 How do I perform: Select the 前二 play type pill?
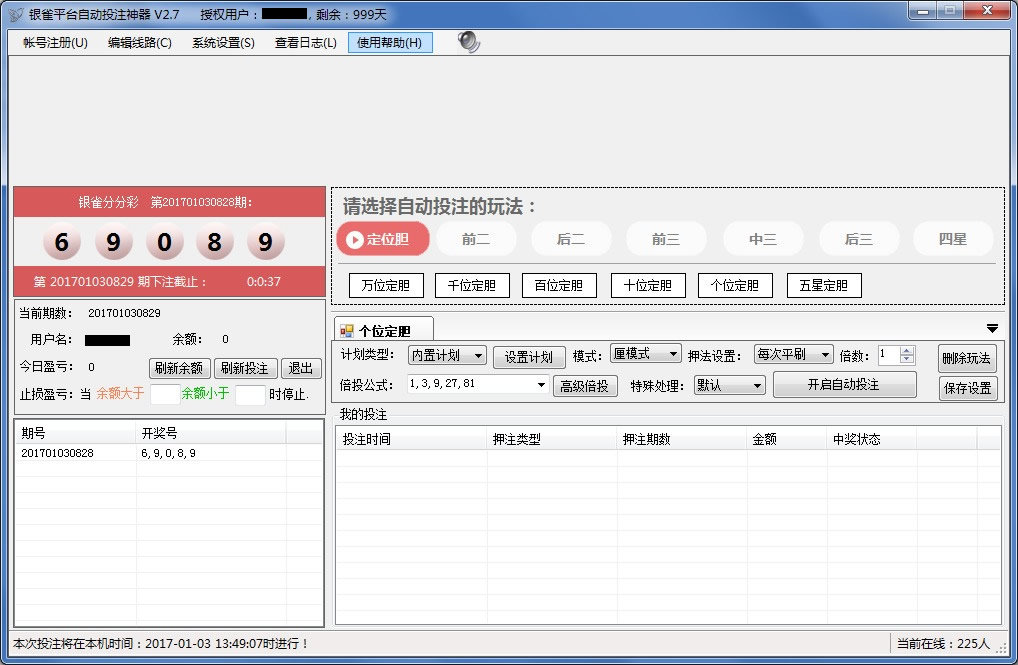pos(476,239)
